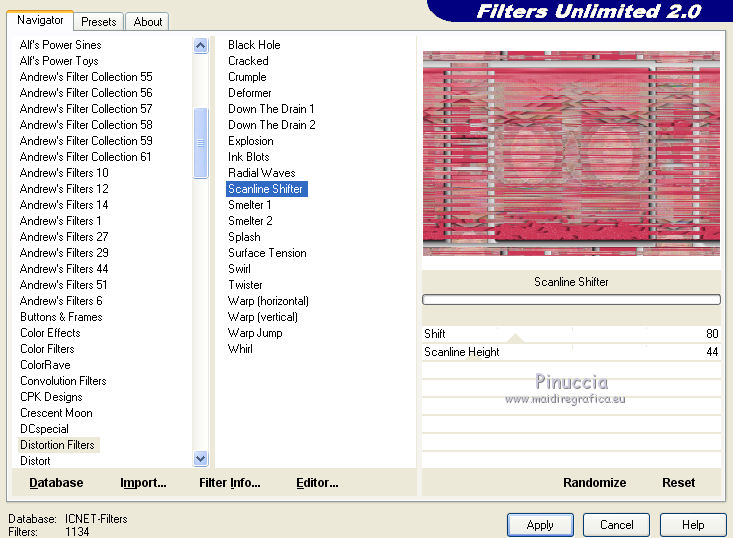Select Crescent Moon category
Image resolution: width=733 pixels, height=538 pixels.
click(56, 413)
